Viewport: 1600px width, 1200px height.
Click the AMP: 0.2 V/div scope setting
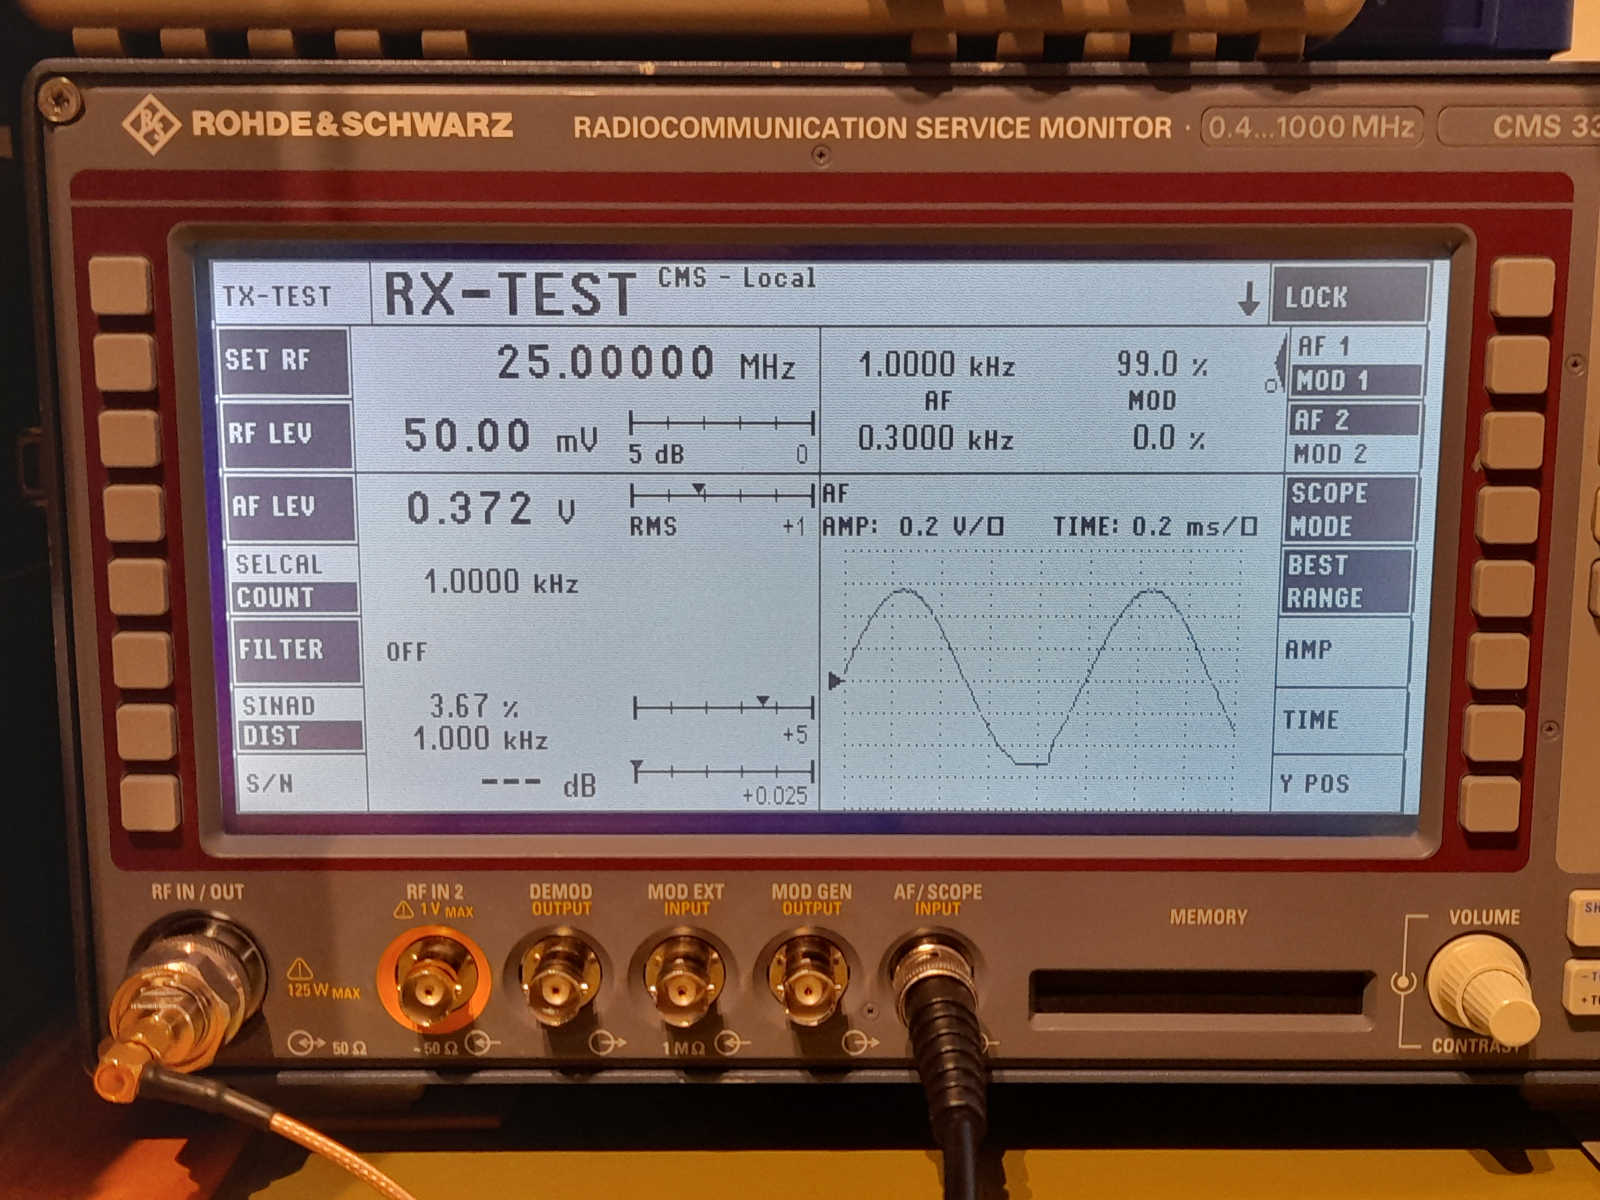[912, 526]
